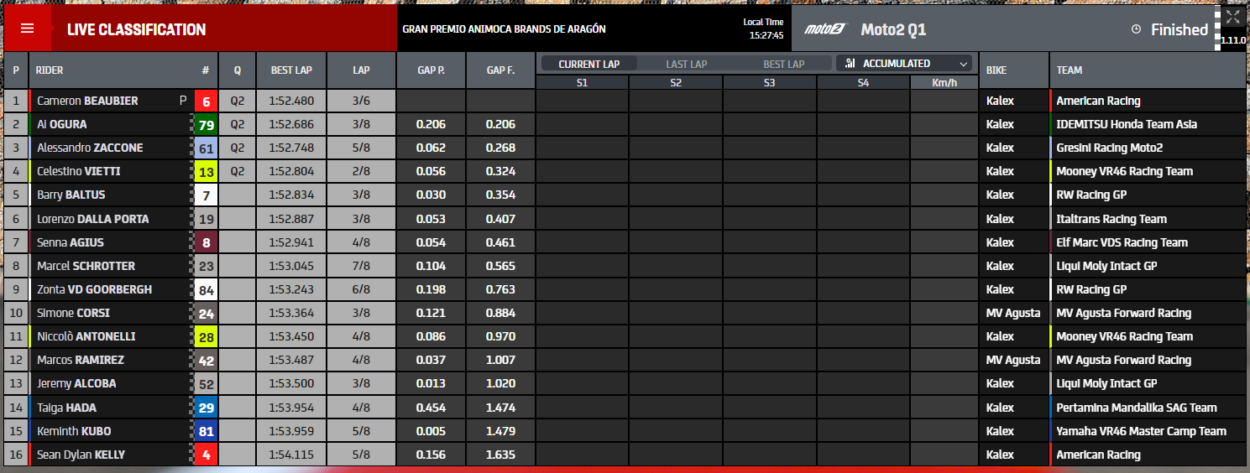Select rider Zonta VD GOORBERGH

click(x=95, y=290)
